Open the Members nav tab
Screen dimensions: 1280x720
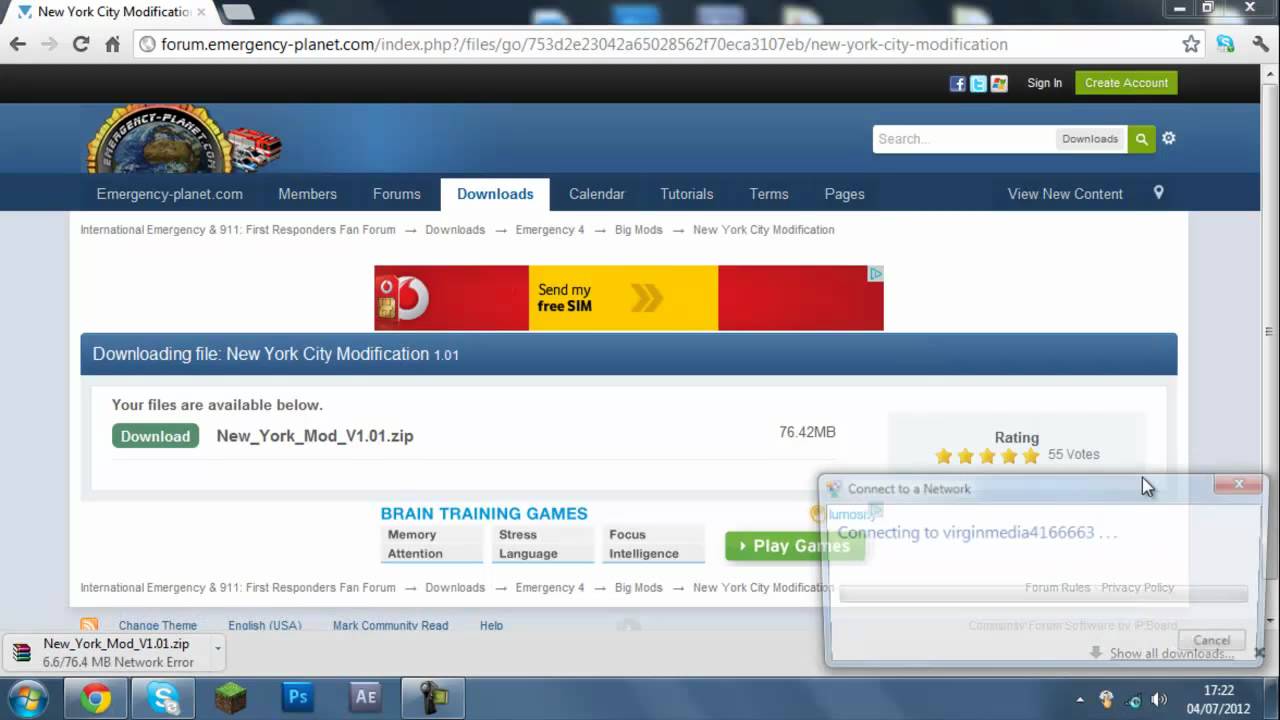[x=307, y=194]
